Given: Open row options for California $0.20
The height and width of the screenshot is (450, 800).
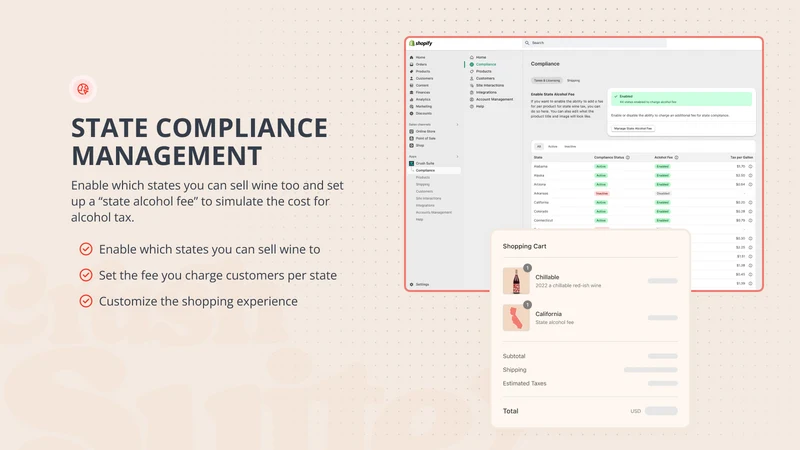Looking at the screenshot, I should (751, 203).
